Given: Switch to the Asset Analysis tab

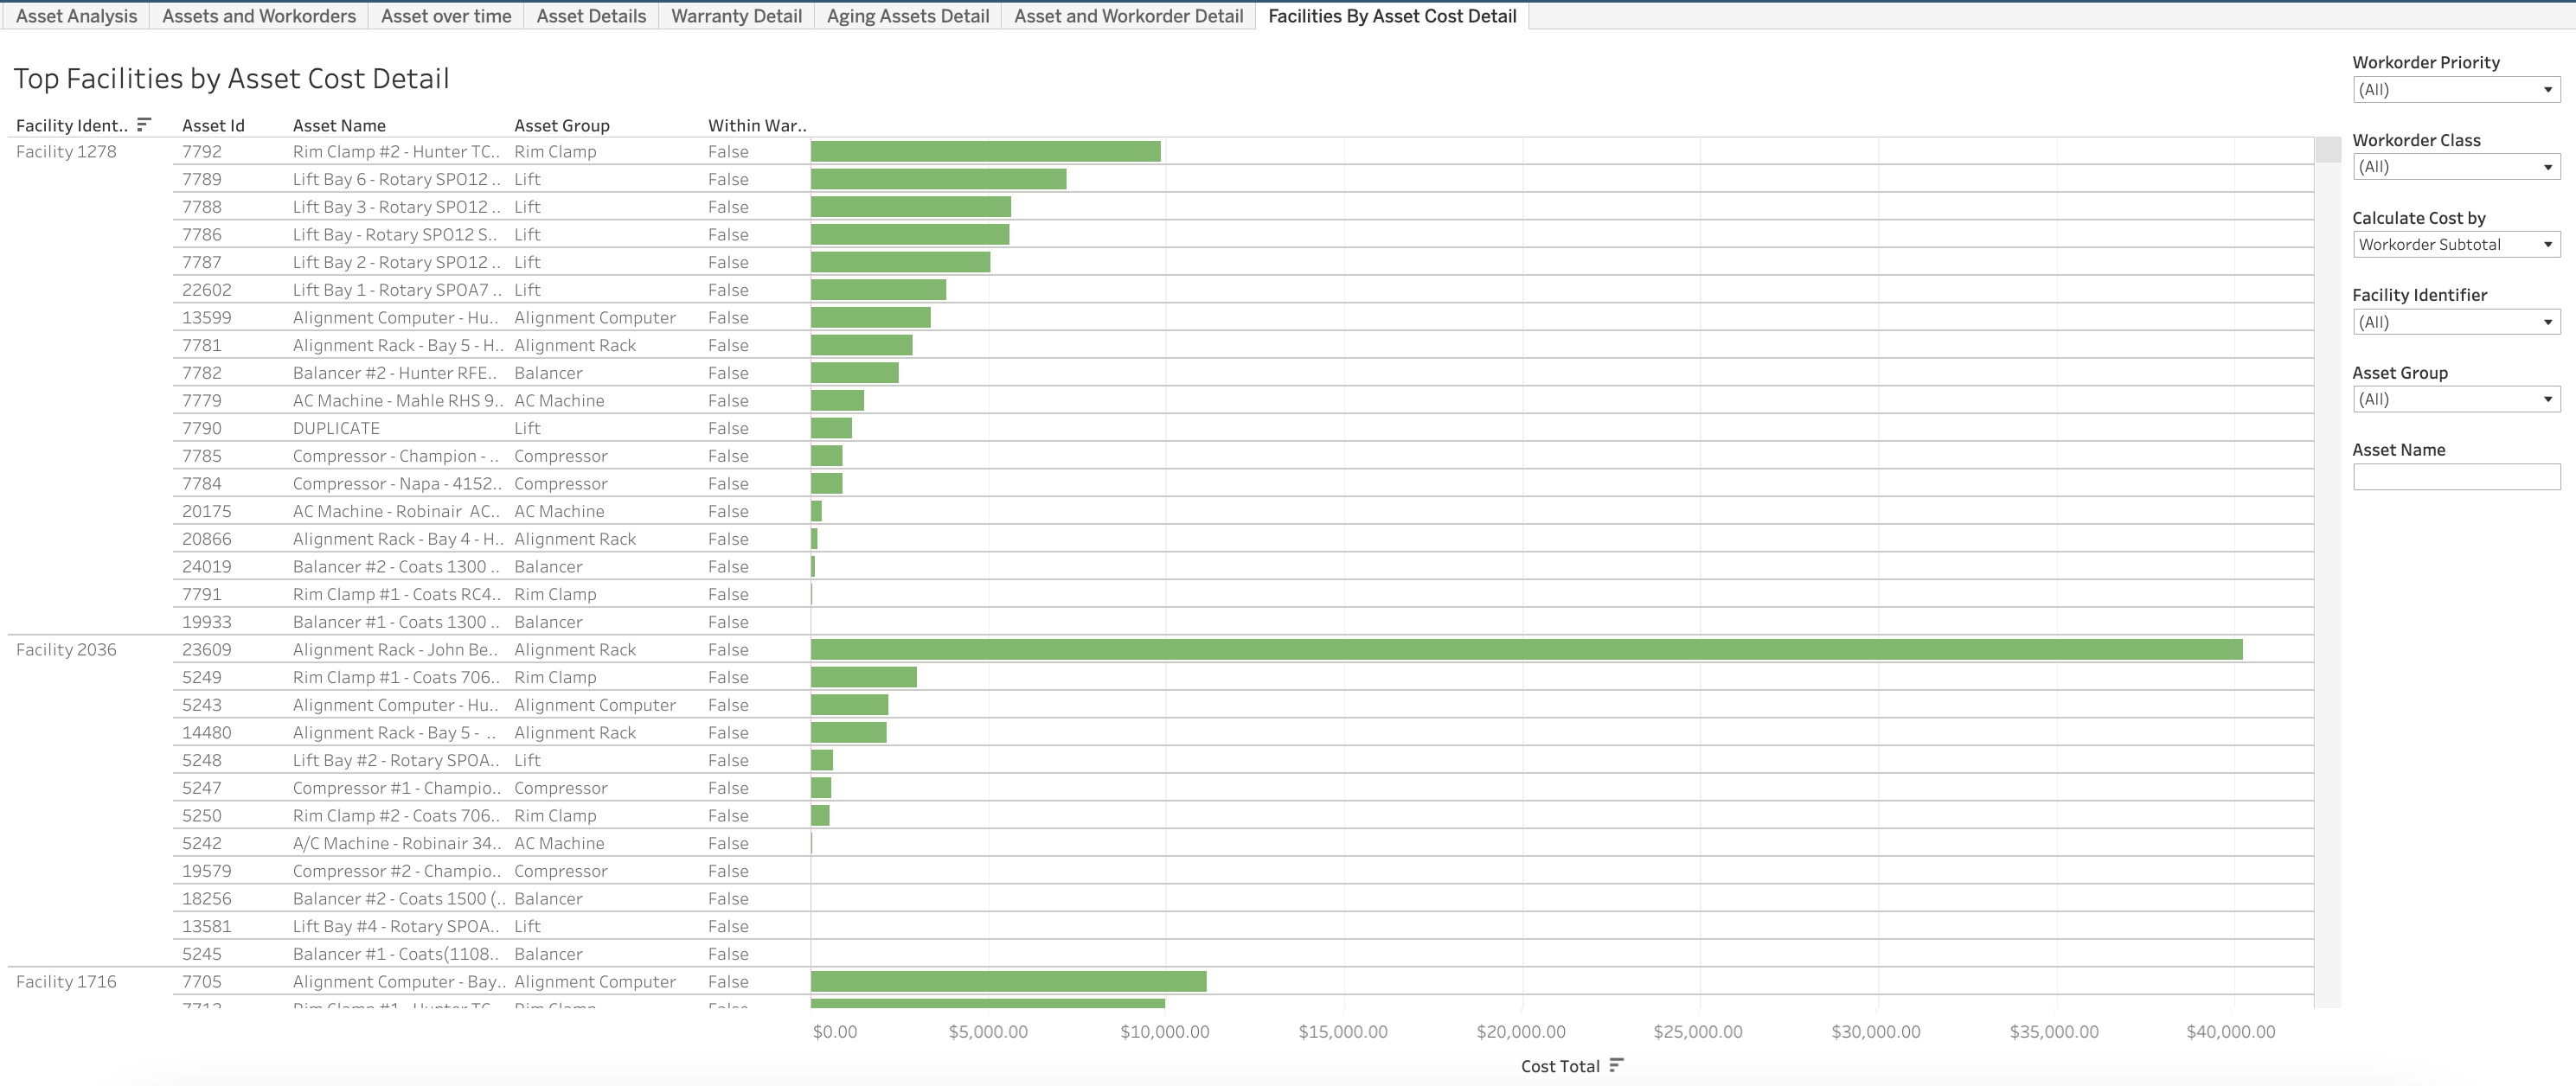Looking at the screenshot, I should (76, 16).
